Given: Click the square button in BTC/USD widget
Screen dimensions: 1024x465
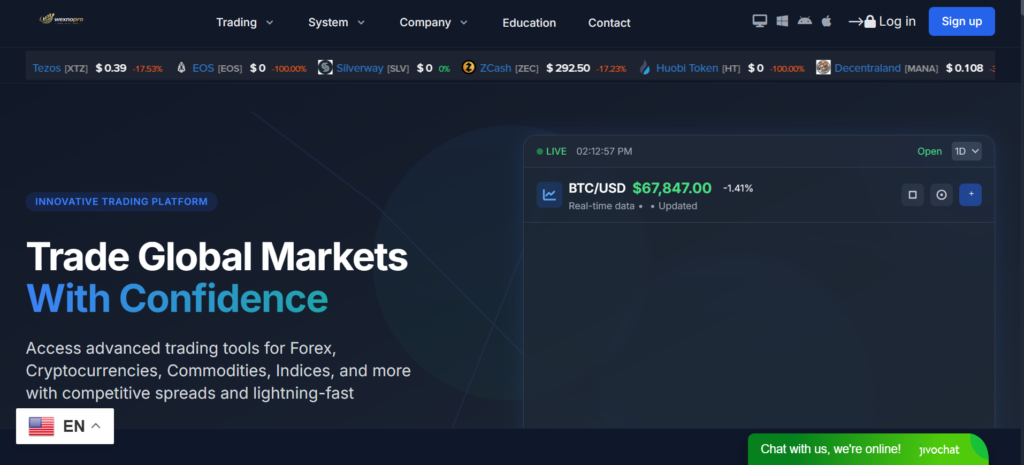Looking at the screenshot, I should 912,195.
